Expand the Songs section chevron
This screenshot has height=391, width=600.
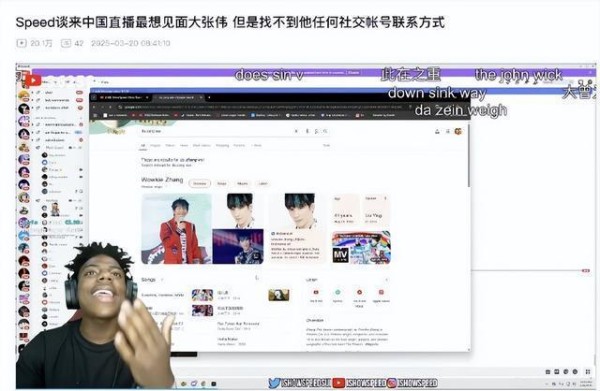[162, 280]
